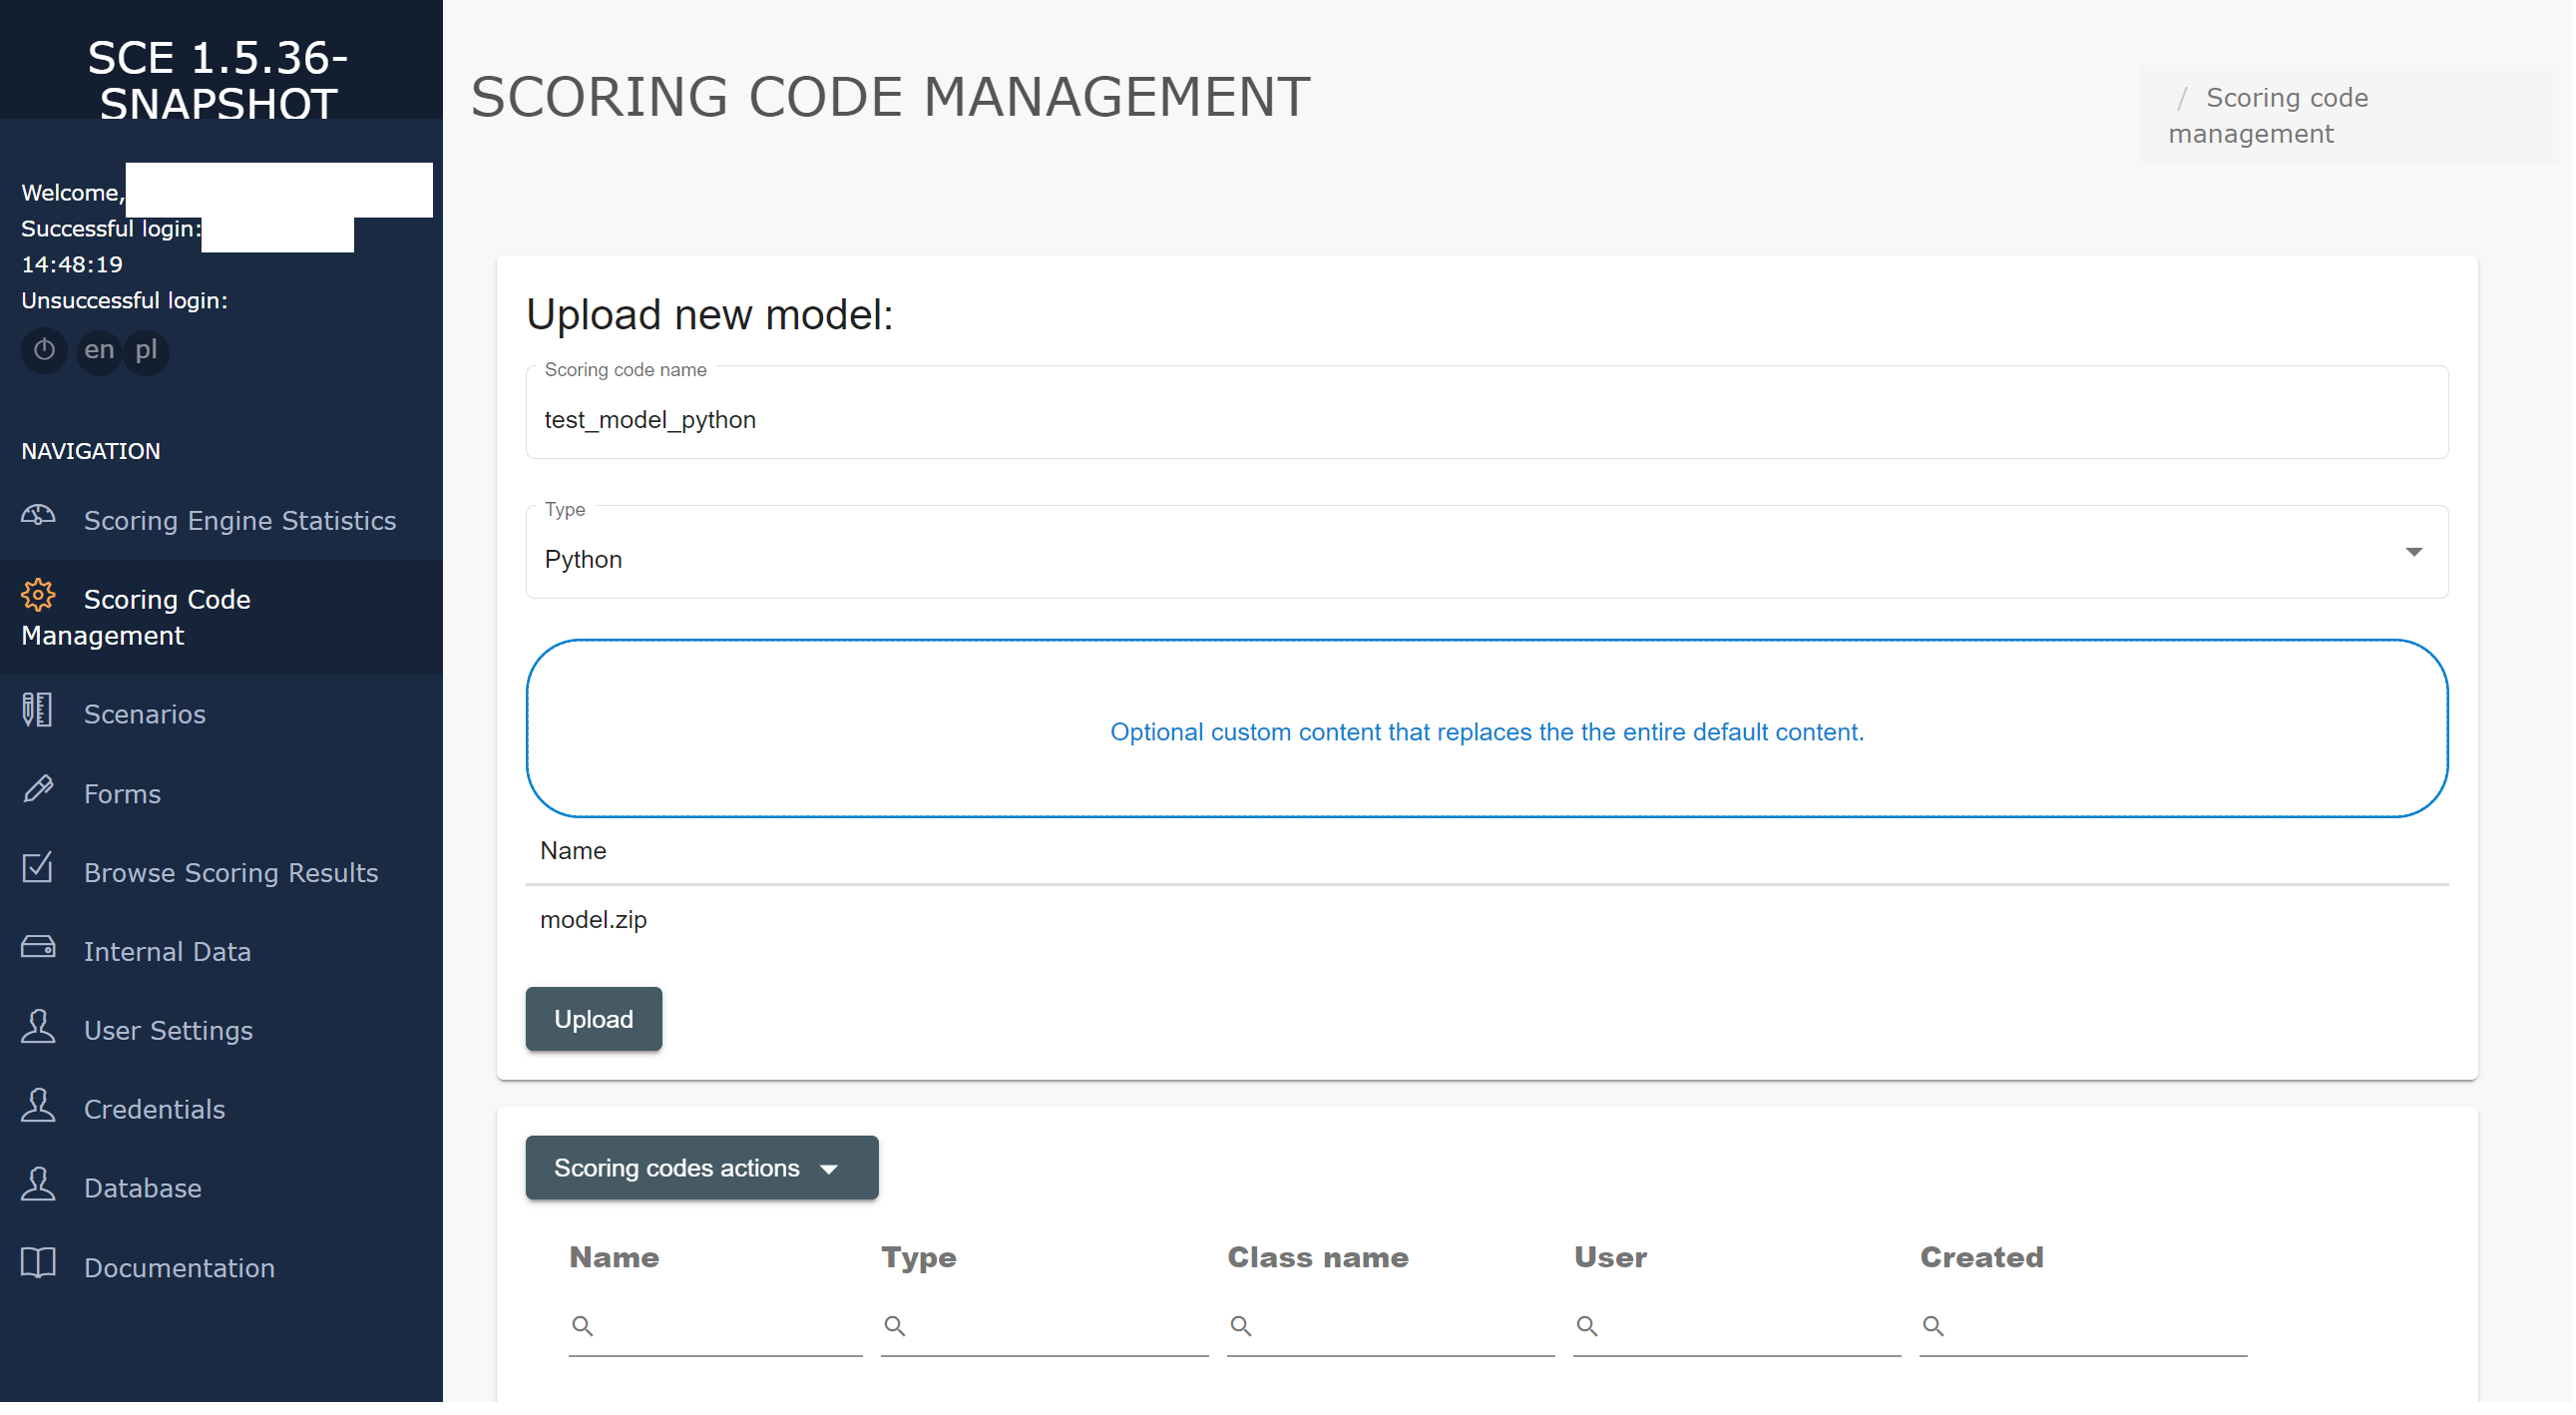Click the power logout icon

click(x=44, y=351)
